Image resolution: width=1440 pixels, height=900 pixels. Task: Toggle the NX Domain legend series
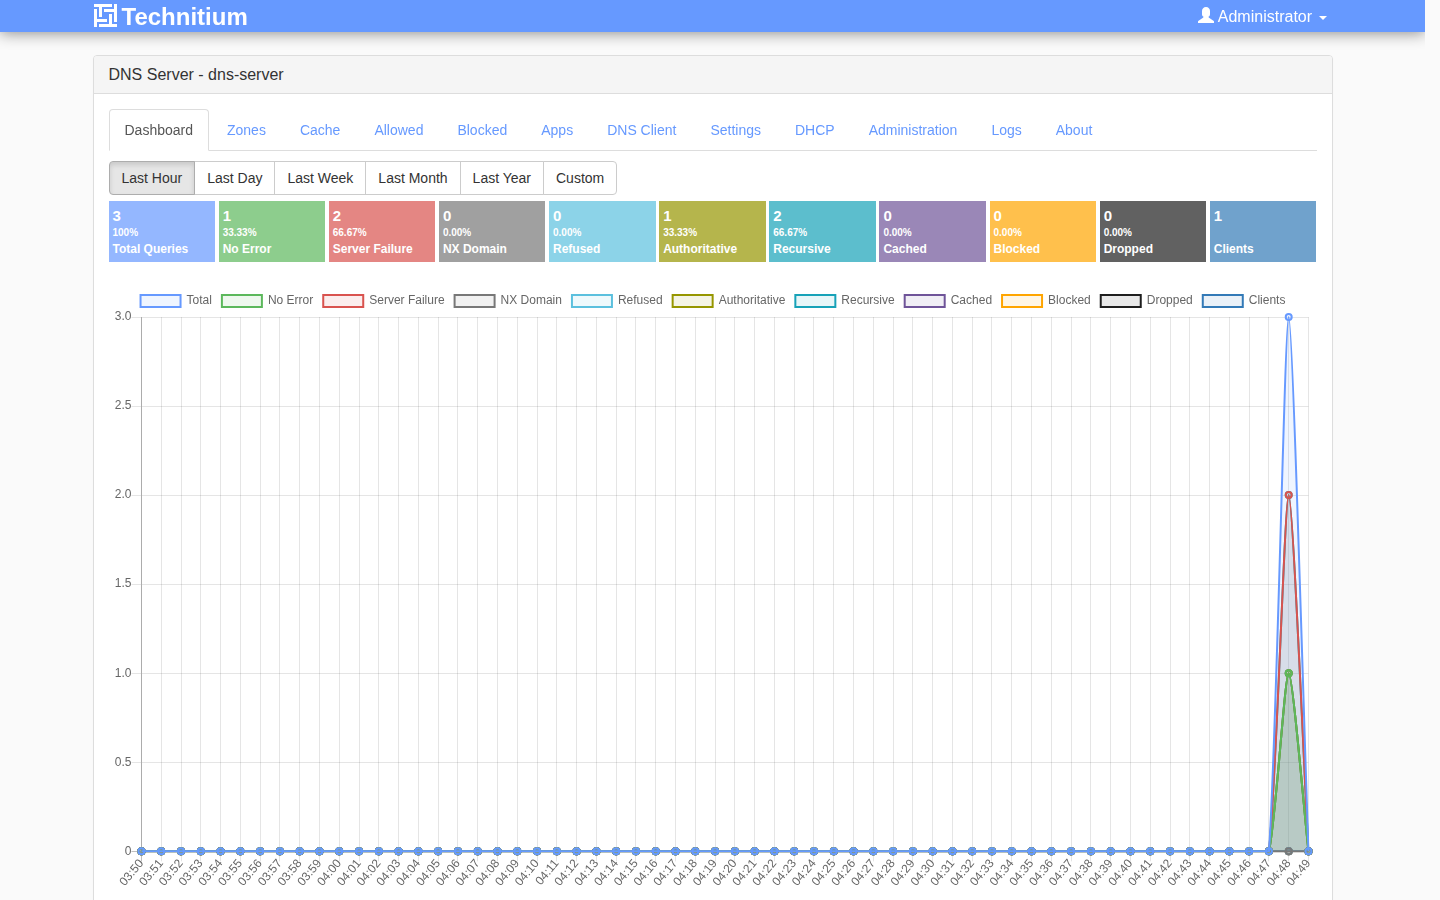[x=508, y=300]
